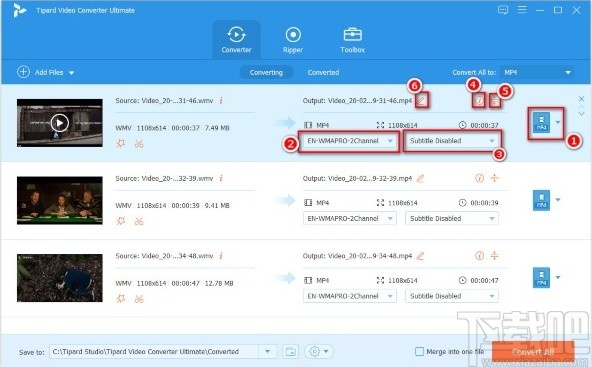Viewport: 592px width, 367px height.
Task: Click the compress icon for output 9-31-46.mp4
Action: (495, 101)
